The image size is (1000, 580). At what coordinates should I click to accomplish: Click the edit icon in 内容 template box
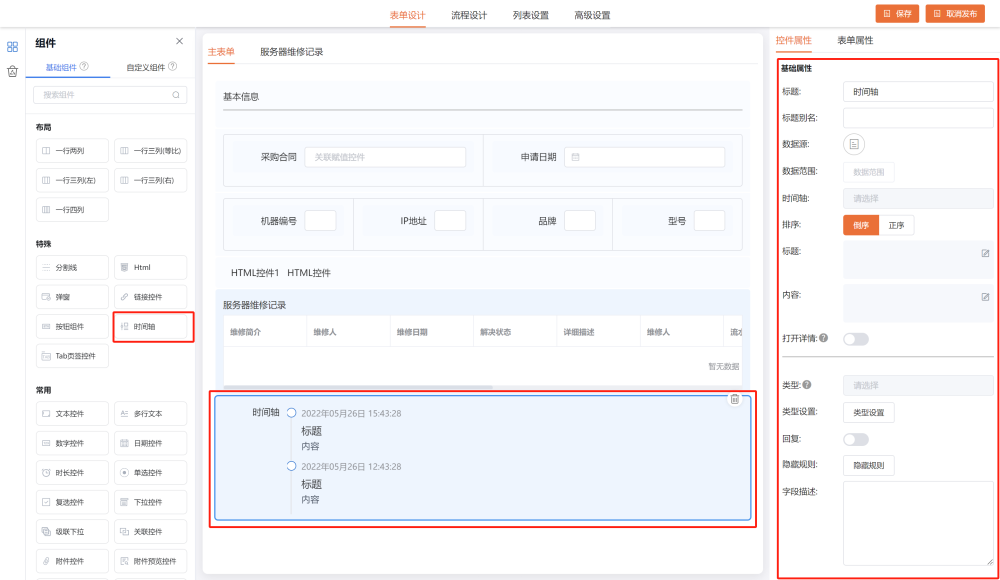[x=985, y=297]
